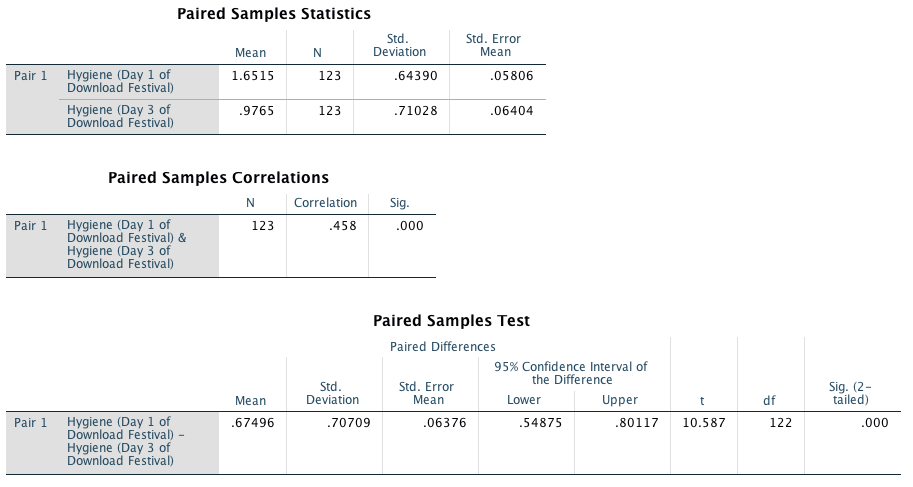Click the Pair 1 label in Correlations table
Screen dimensions: 913x487
click(x=31, y=225)
